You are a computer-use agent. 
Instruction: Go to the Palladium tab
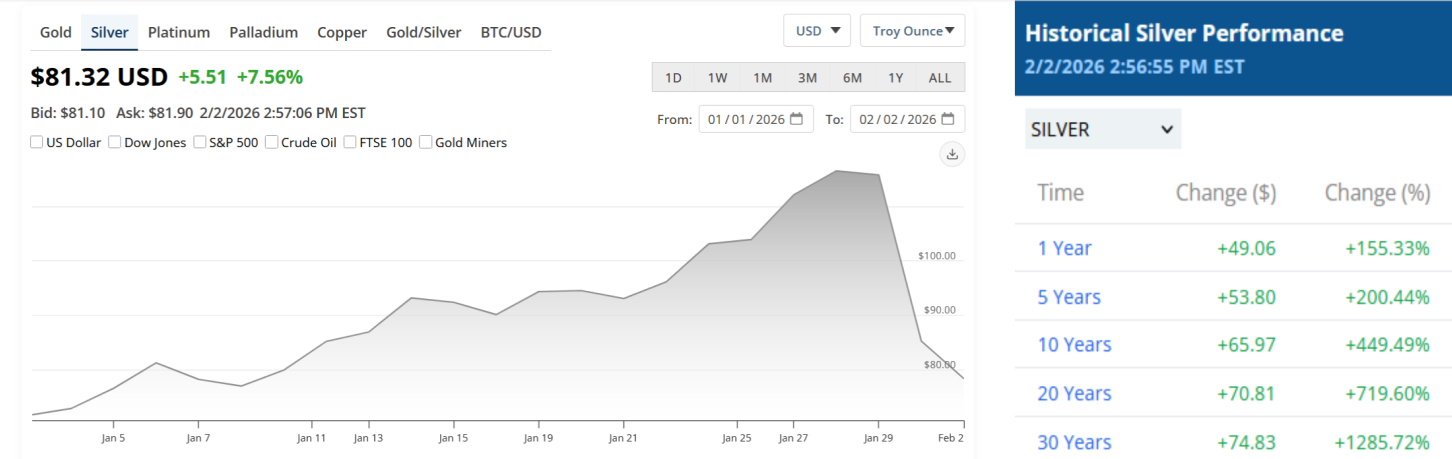[264, 32]
